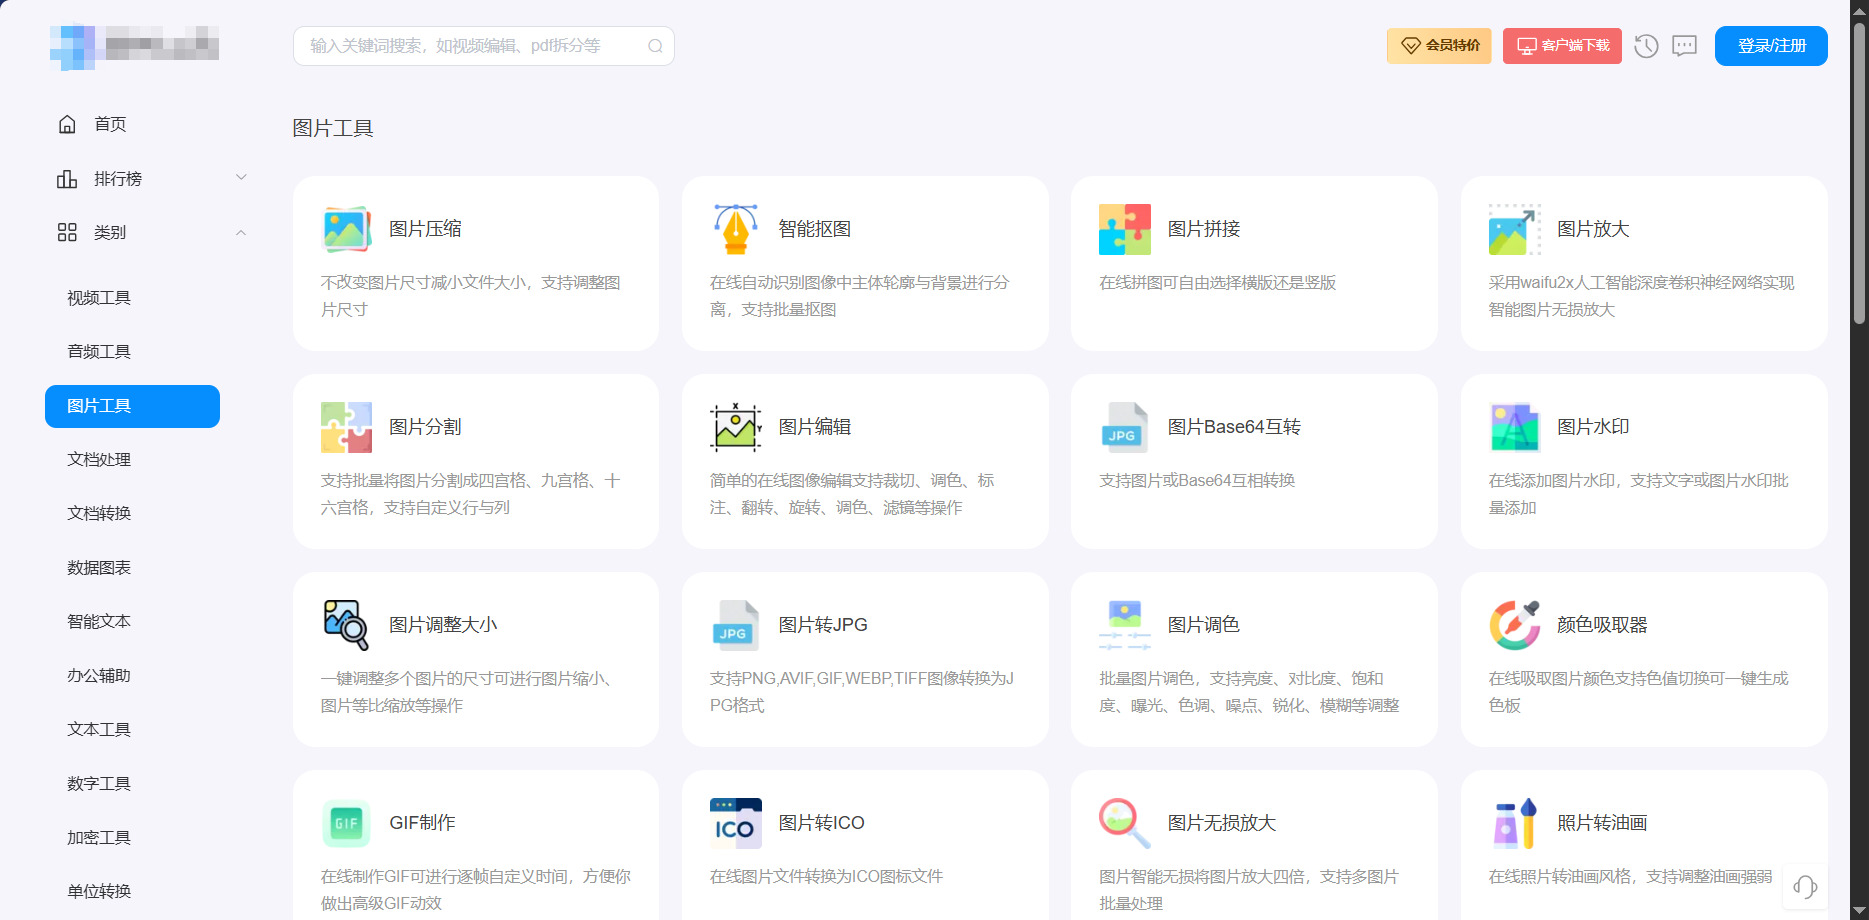Select 视频工具 in the sidebar
This screenshot has height=920, width=1869.
[99, 298]
